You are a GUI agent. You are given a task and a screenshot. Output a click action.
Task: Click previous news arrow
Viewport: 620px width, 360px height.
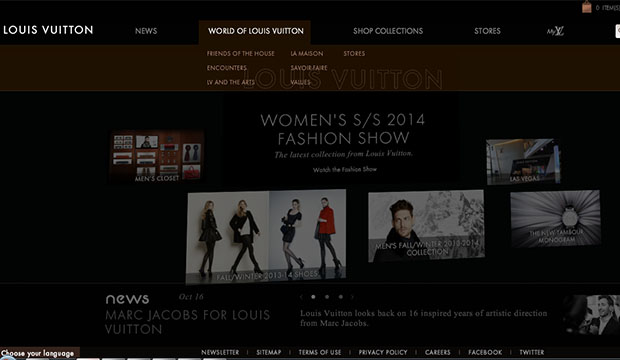[301, 297]
